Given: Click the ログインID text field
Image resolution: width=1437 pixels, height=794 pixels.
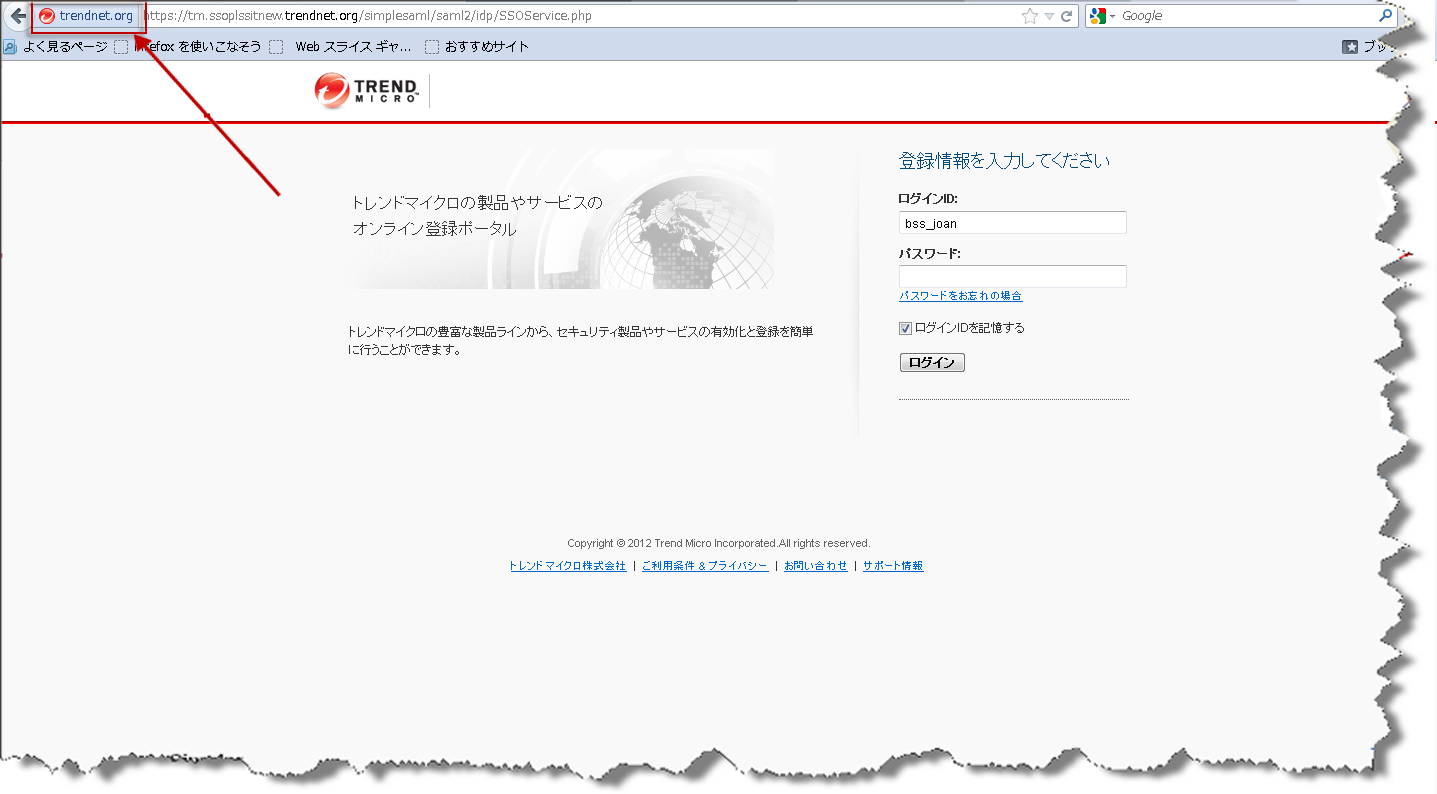Looking at the screenshot, I should (1012, 223).
